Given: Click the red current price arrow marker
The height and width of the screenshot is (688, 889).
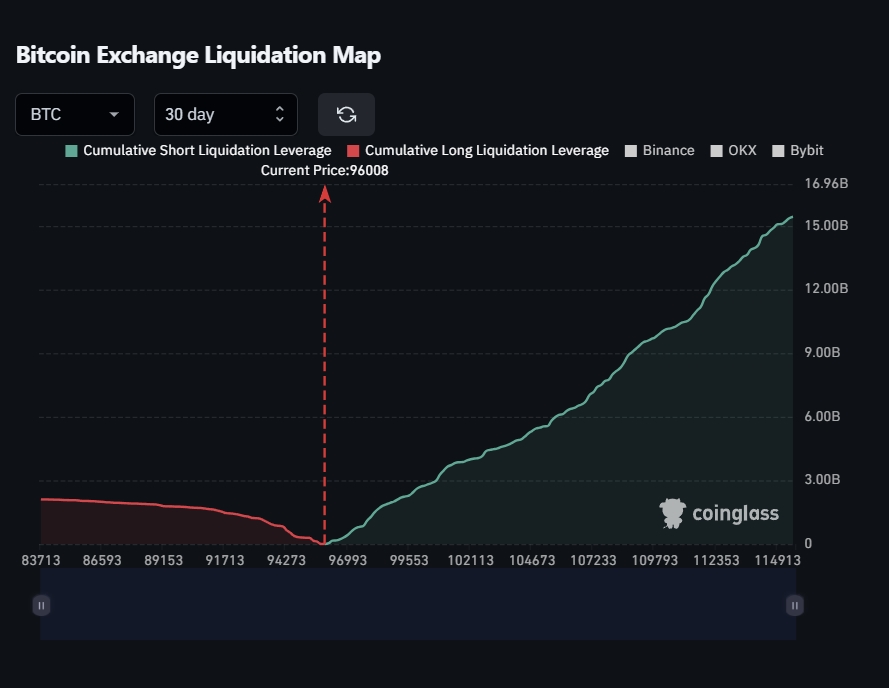Looking at the screenshot, I should pyautogui.click(x=325, y=194).
